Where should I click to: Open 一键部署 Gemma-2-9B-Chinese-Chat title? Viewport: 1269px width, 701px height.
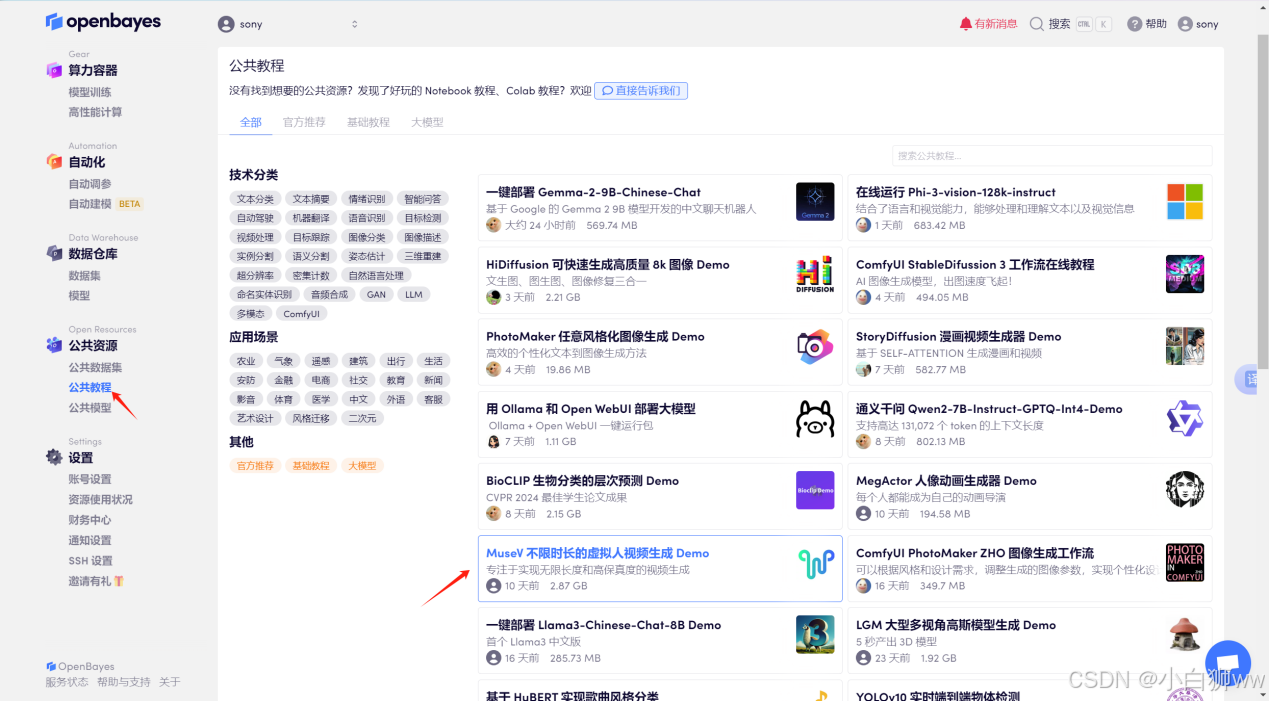593,192
